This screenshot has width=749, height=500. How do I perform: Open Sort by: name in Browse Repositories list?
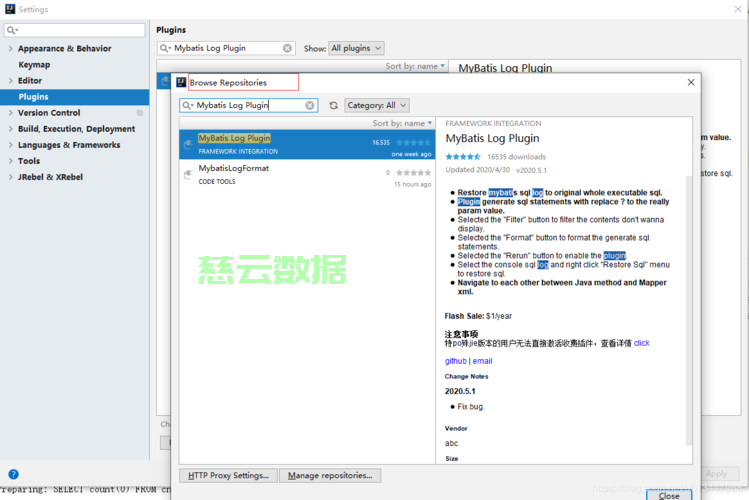402,123
